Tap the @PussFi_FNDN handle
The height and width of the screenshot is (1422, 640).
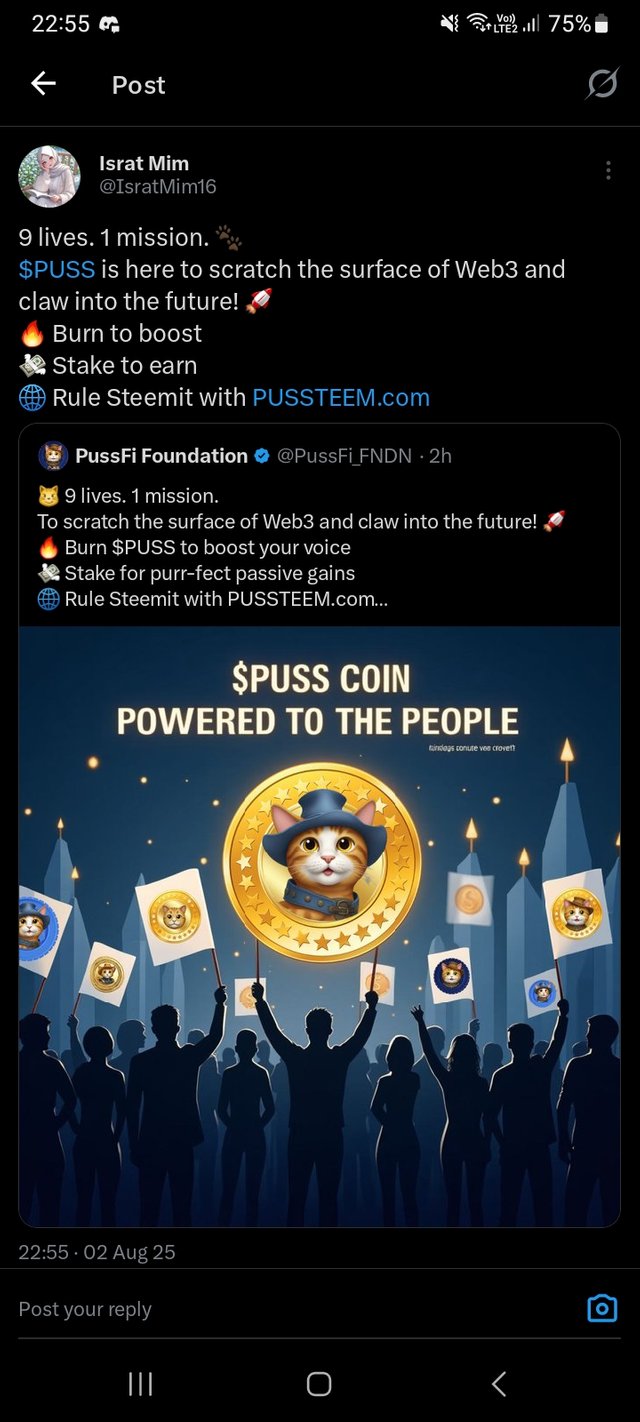(346, 456)
